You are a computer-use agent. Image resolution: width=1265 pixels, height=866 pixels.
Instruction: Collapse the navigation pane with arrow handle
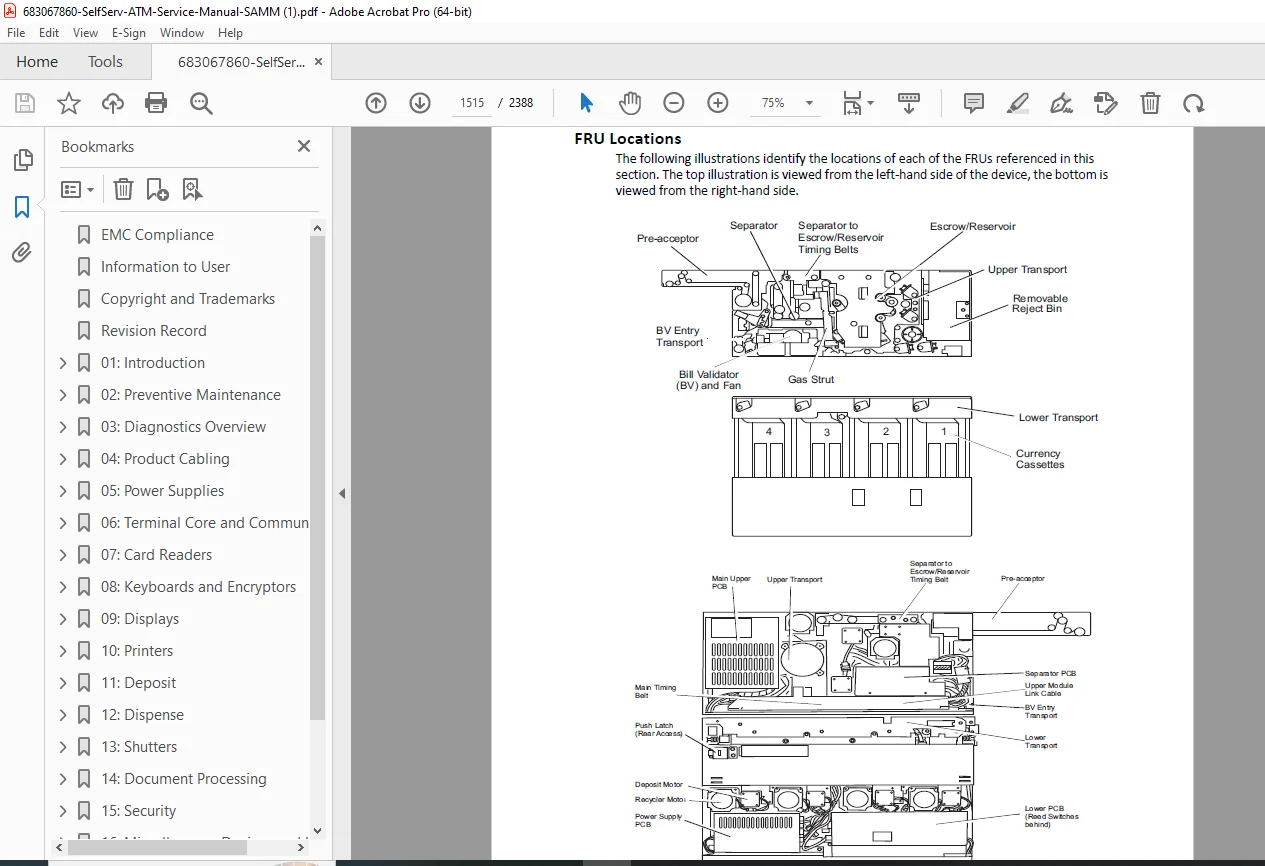341,493
